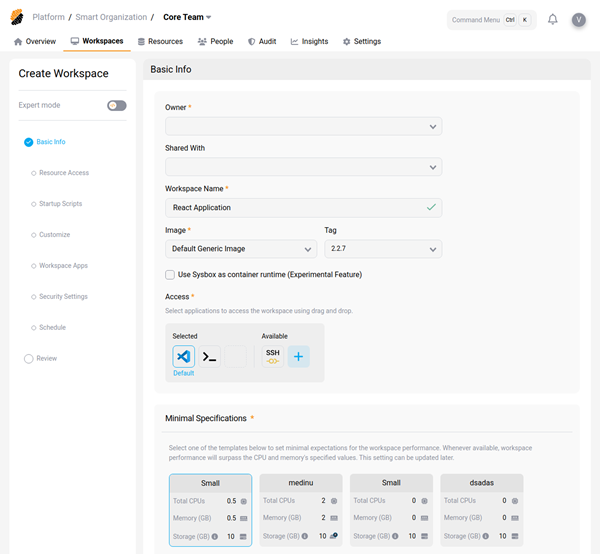The width and height of the screenshot is (600, 554).
Task: Click the VS Code access app icon
Action: pyautogui.click(x=183, y=356)
